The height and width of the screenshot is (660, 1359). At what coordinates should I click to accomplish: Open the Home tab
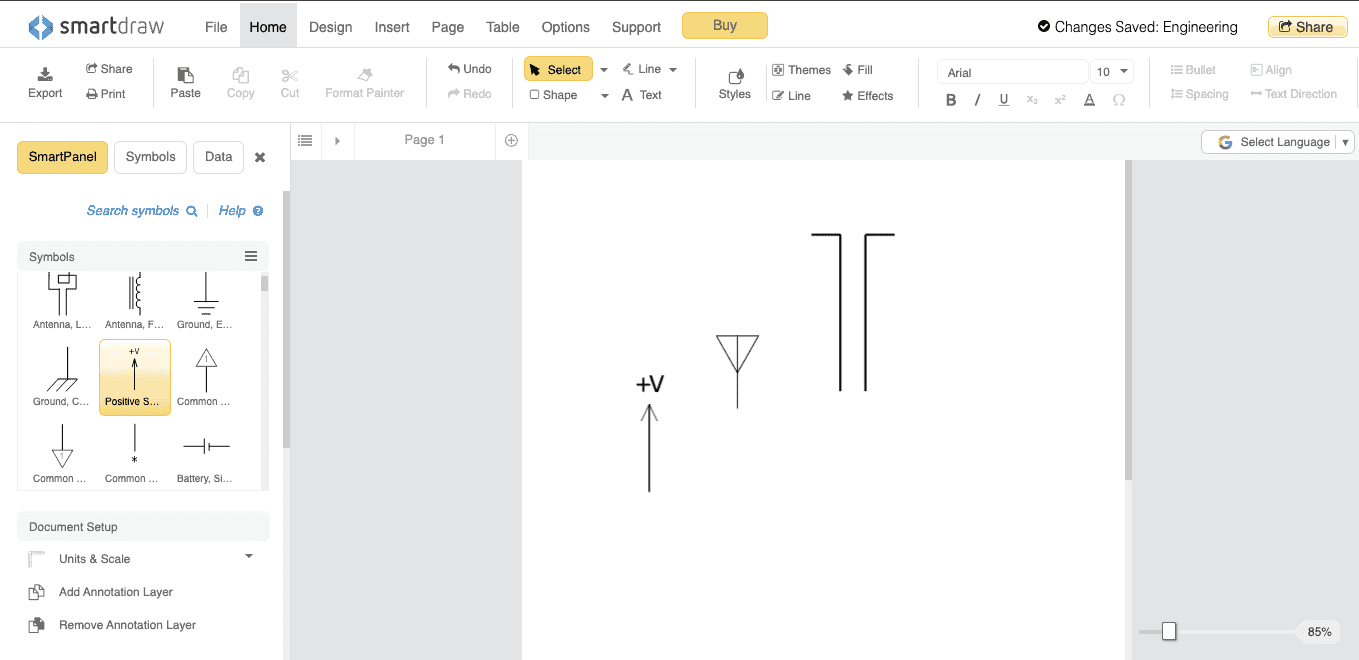tap(268, 27)
